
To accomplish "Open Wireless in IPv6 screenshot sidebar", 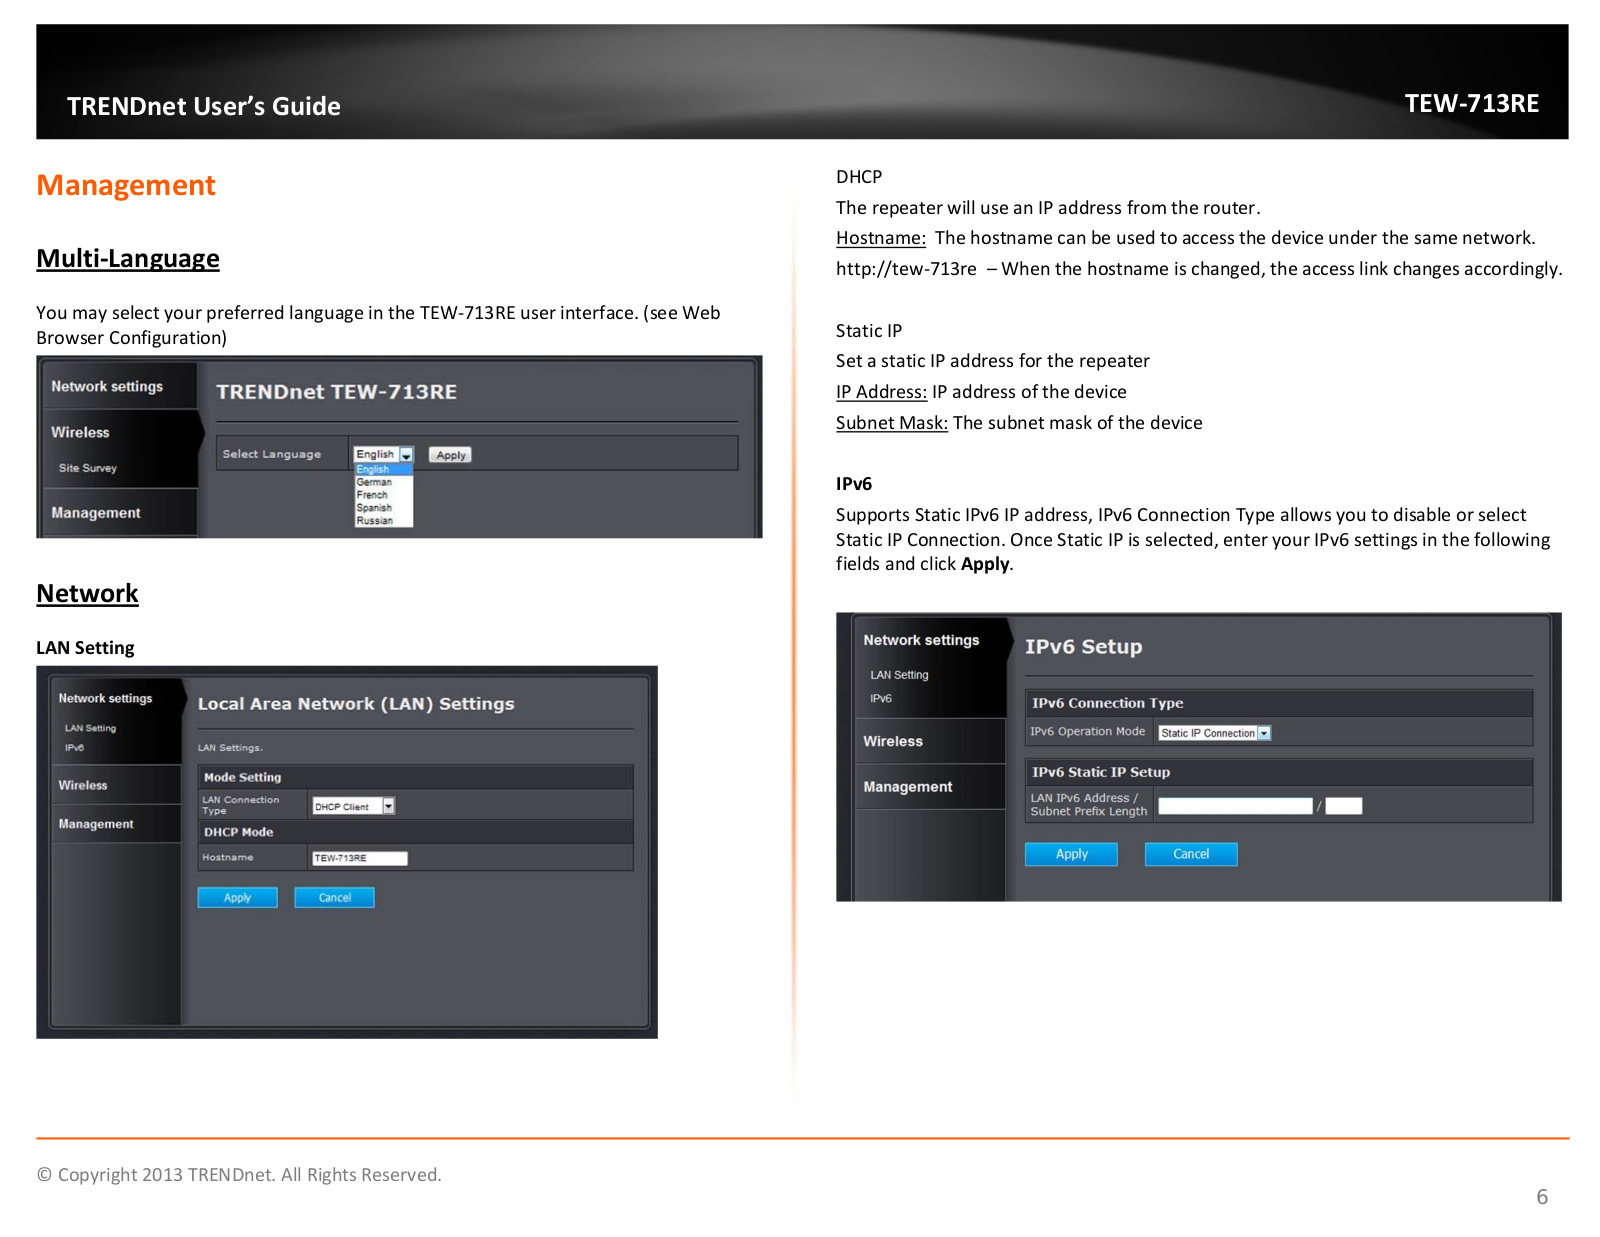I will click(893, 741).
